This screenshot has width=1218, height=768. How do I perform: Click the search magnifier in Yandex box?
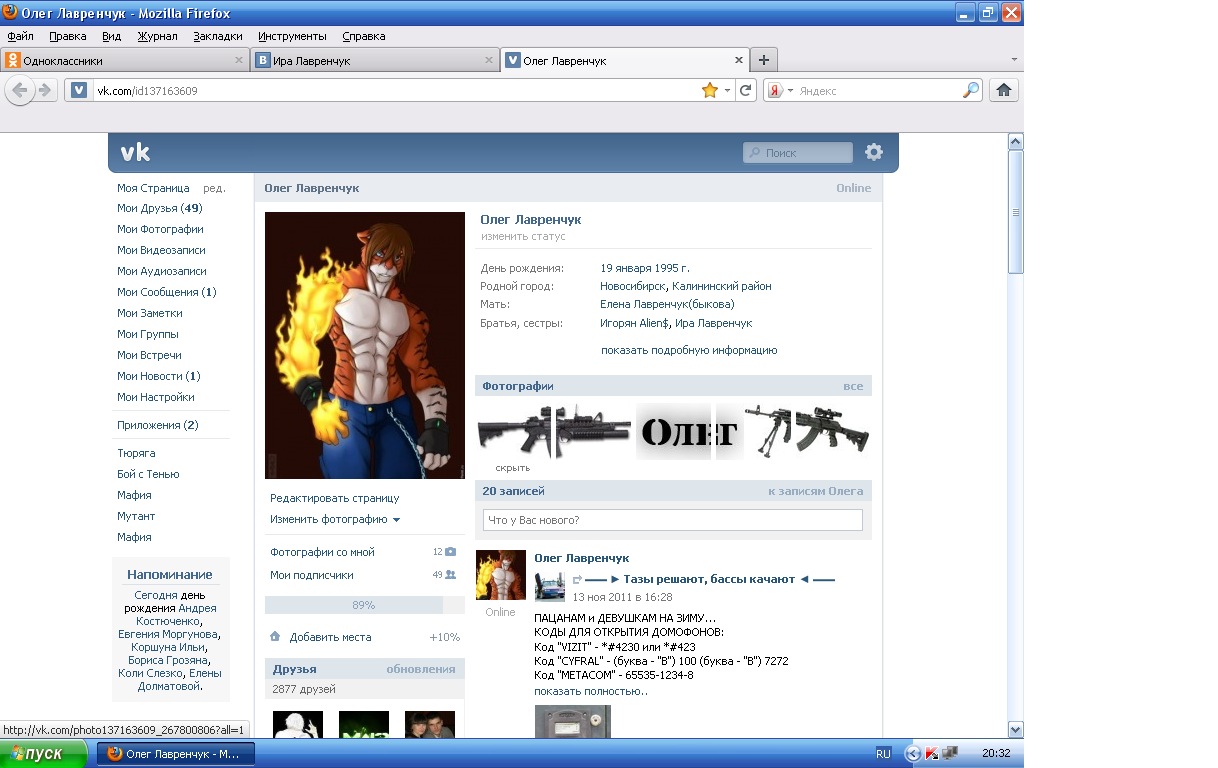[971, 90]
